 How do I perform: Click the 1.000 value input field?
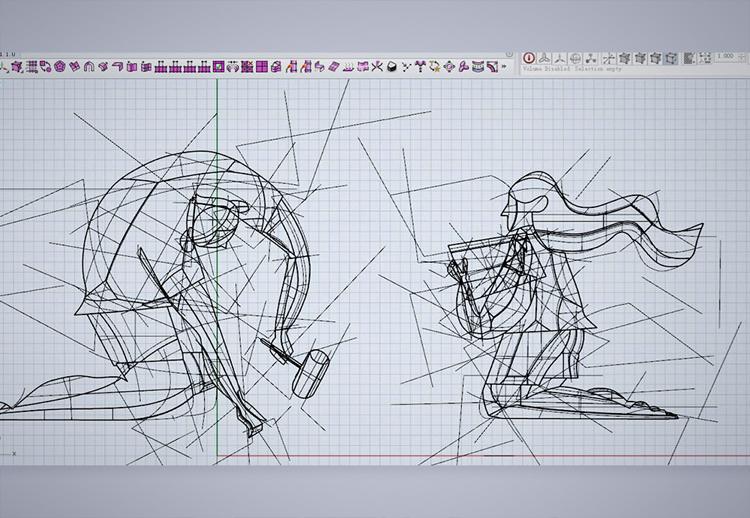click(726, 58)
